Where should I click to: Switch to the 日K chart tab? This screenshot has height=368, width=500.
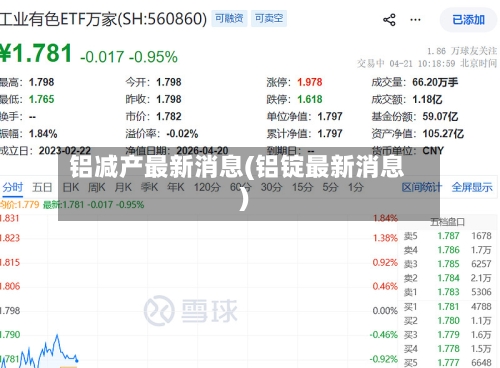click(x=71, y=187)
